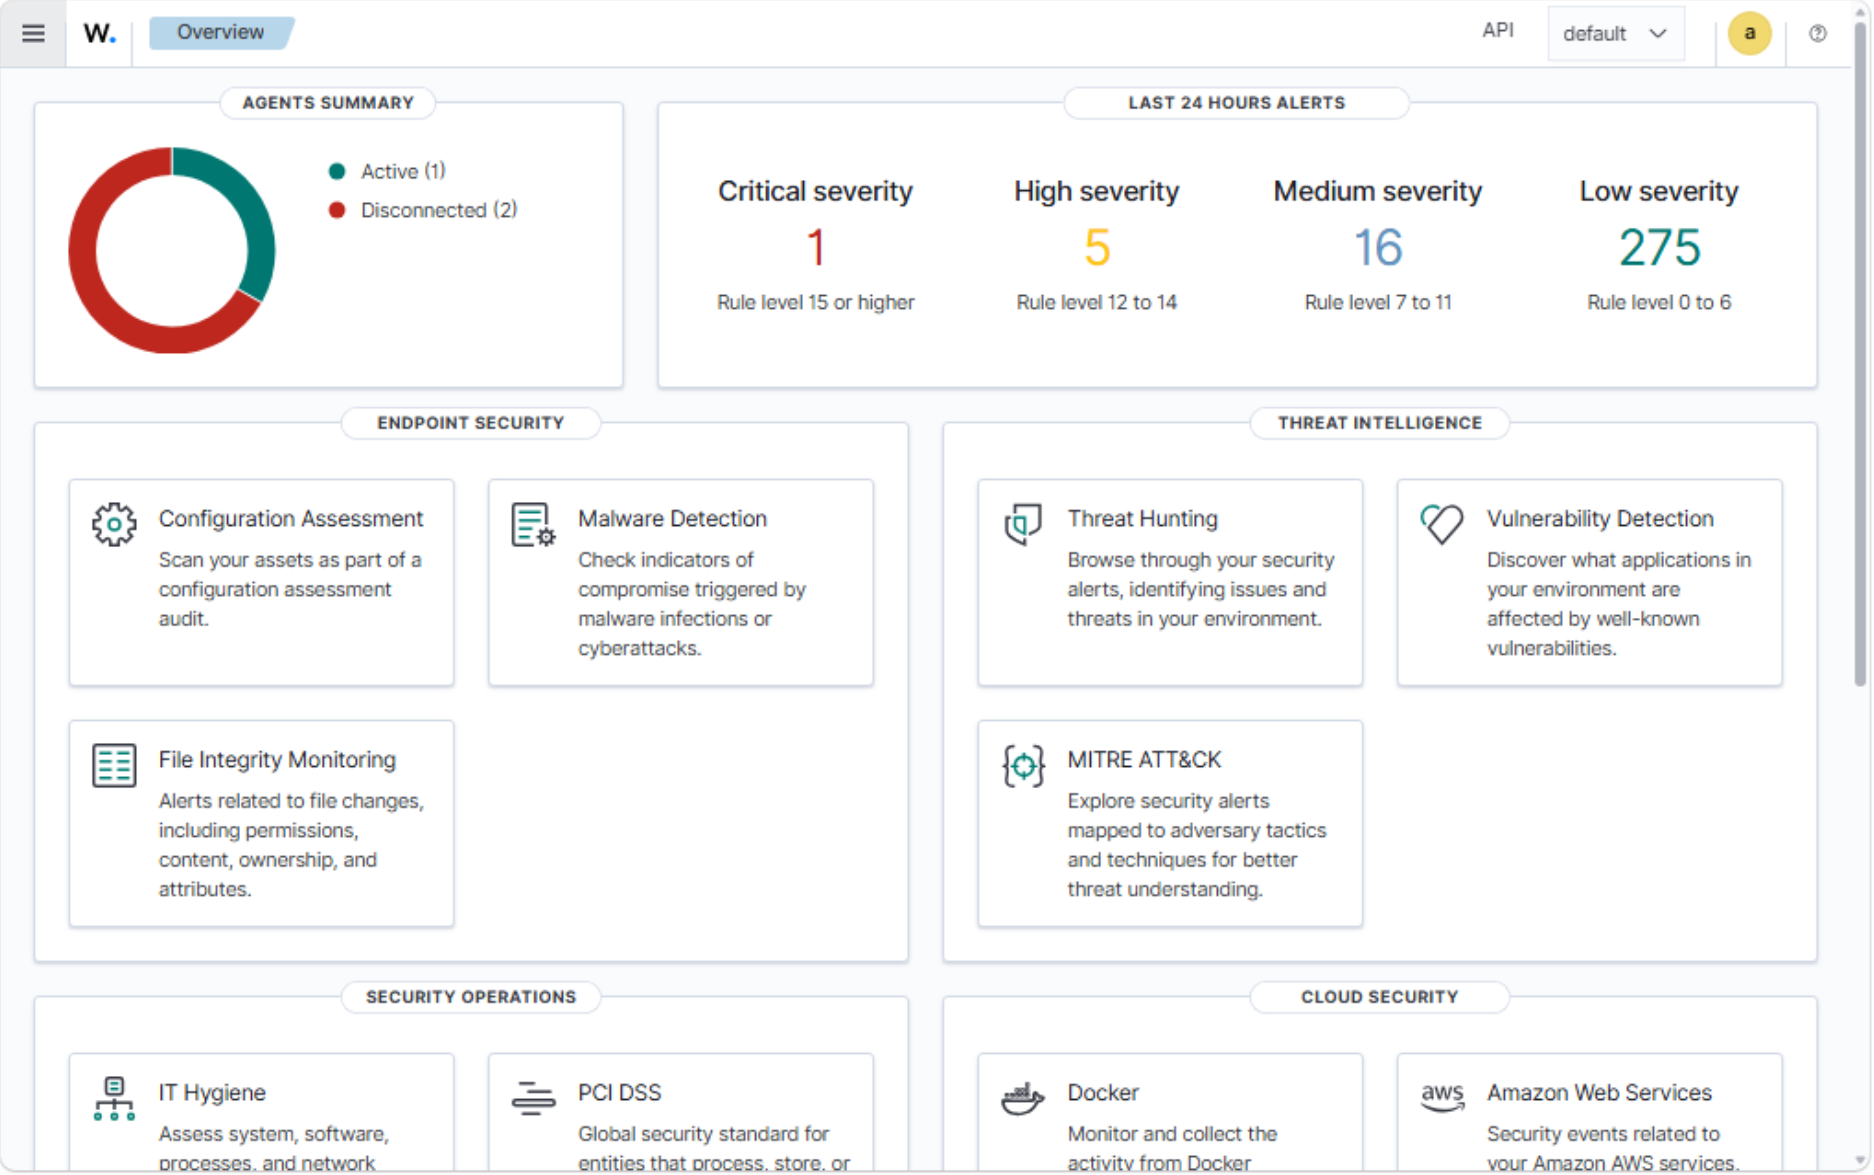Click the Configuration Assessment gear icon
1874x1175 pixels.
pos(114,524)
